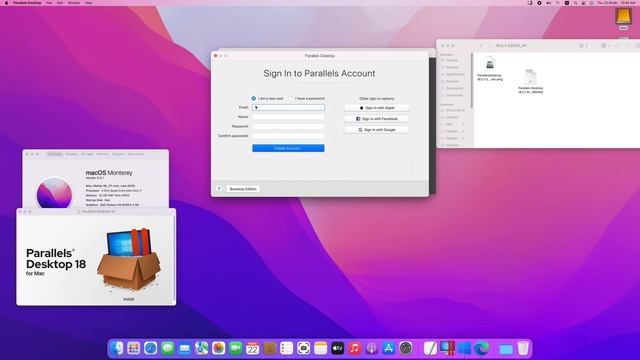The height and width of the screenshot is (360, 640).
Task: Open the Edit menu
Action: 60,3
